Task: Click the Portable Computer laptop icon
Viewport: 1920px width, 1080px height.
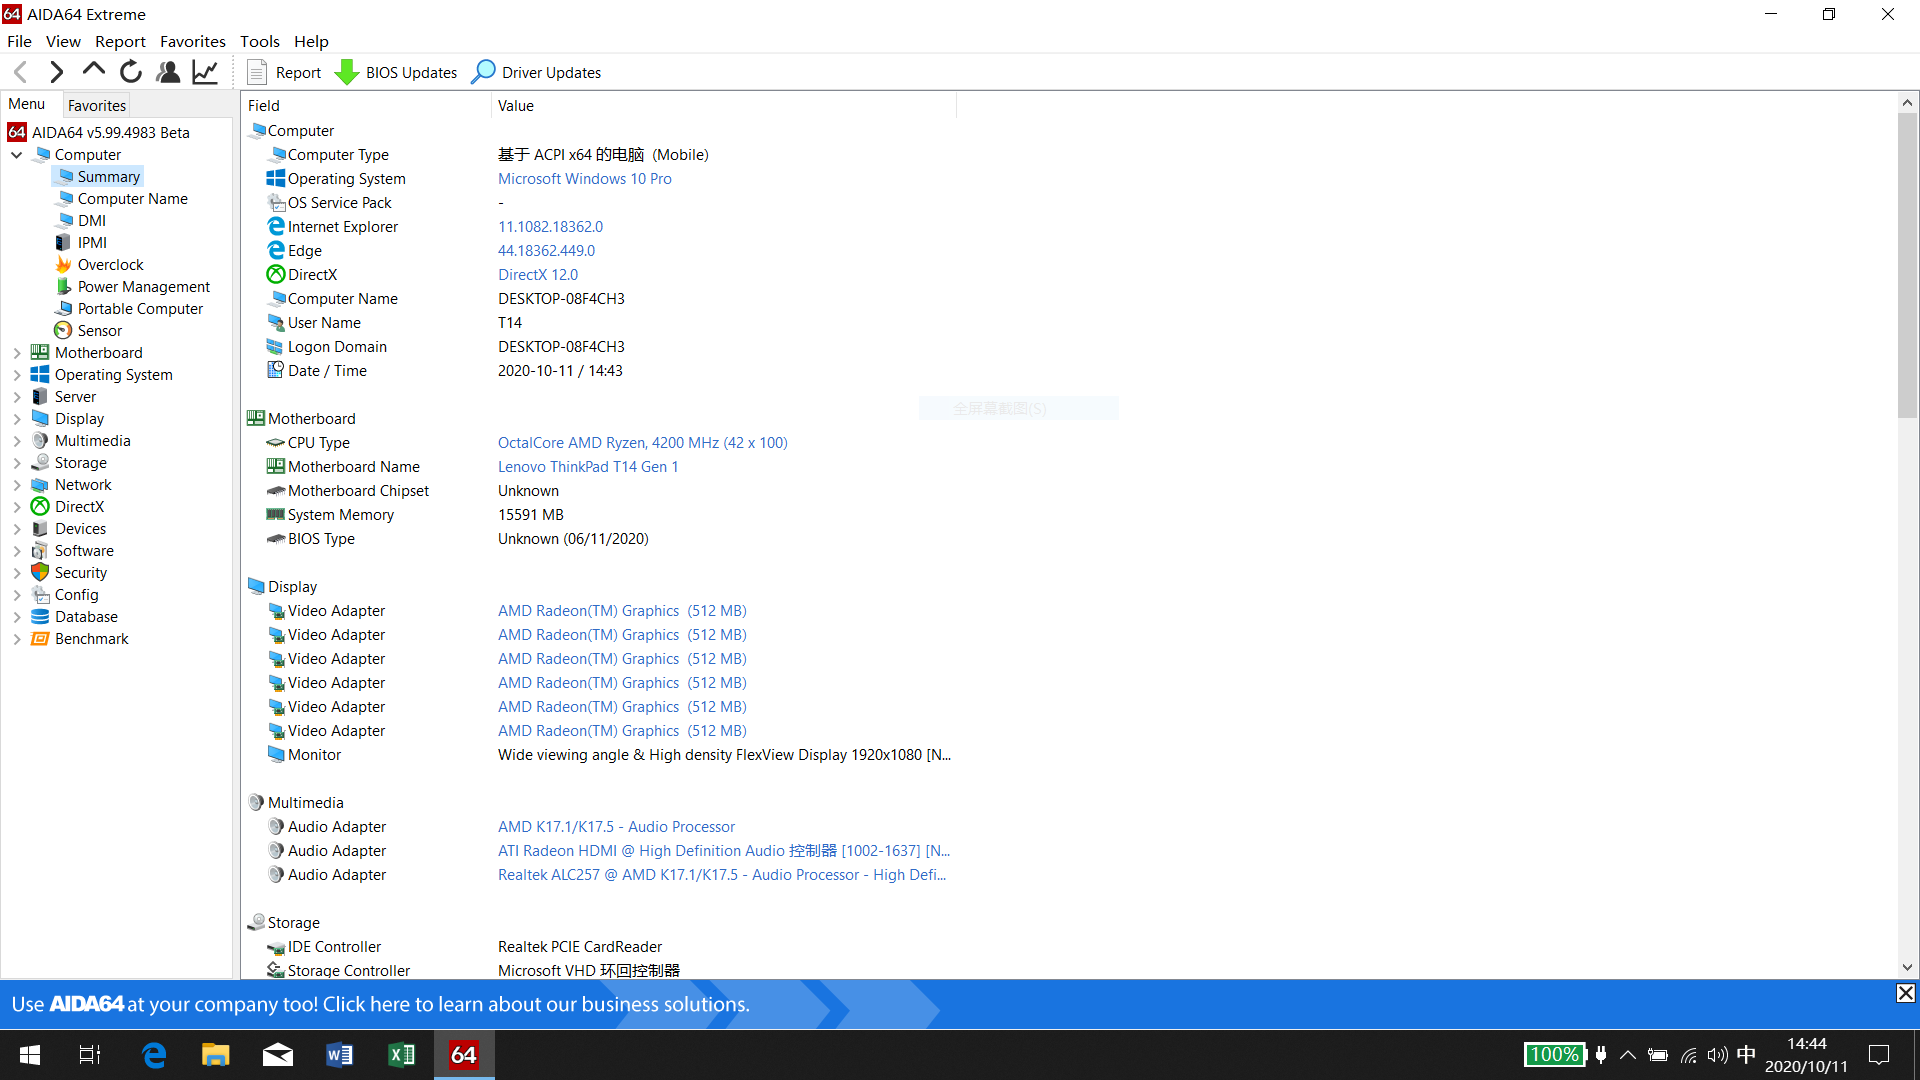Action: point(64,309)
